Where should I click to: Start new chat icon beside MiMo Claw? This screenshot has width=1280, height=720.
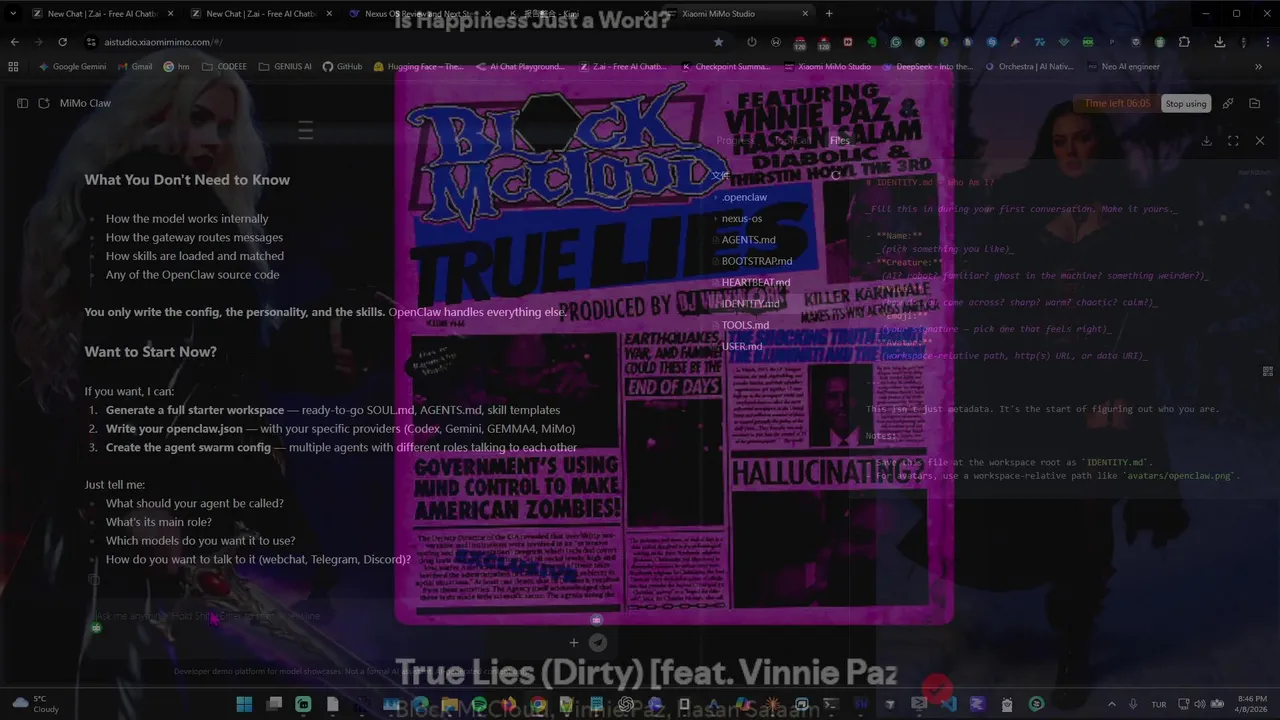[44, 103]
